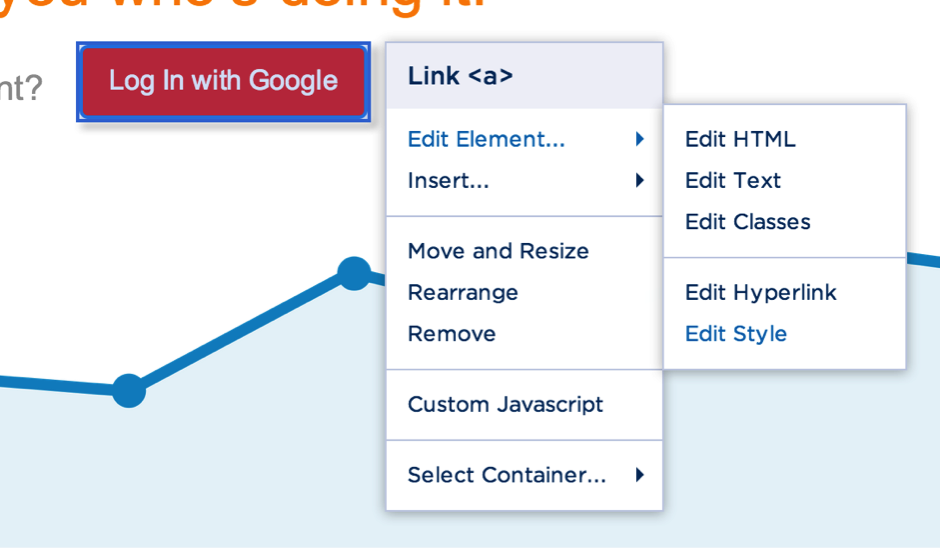The height and width of the screenshot is (548, 941).
Task: Click the chart's peak data point
Action: pos(354,274)
